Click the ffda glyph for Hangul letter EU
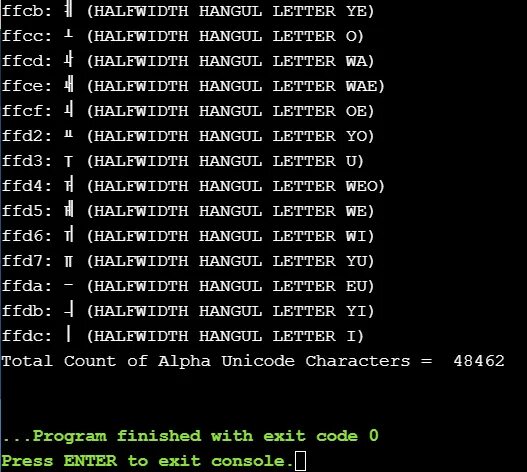This screenshot has width=527, height=472. [x=68, y=285]
